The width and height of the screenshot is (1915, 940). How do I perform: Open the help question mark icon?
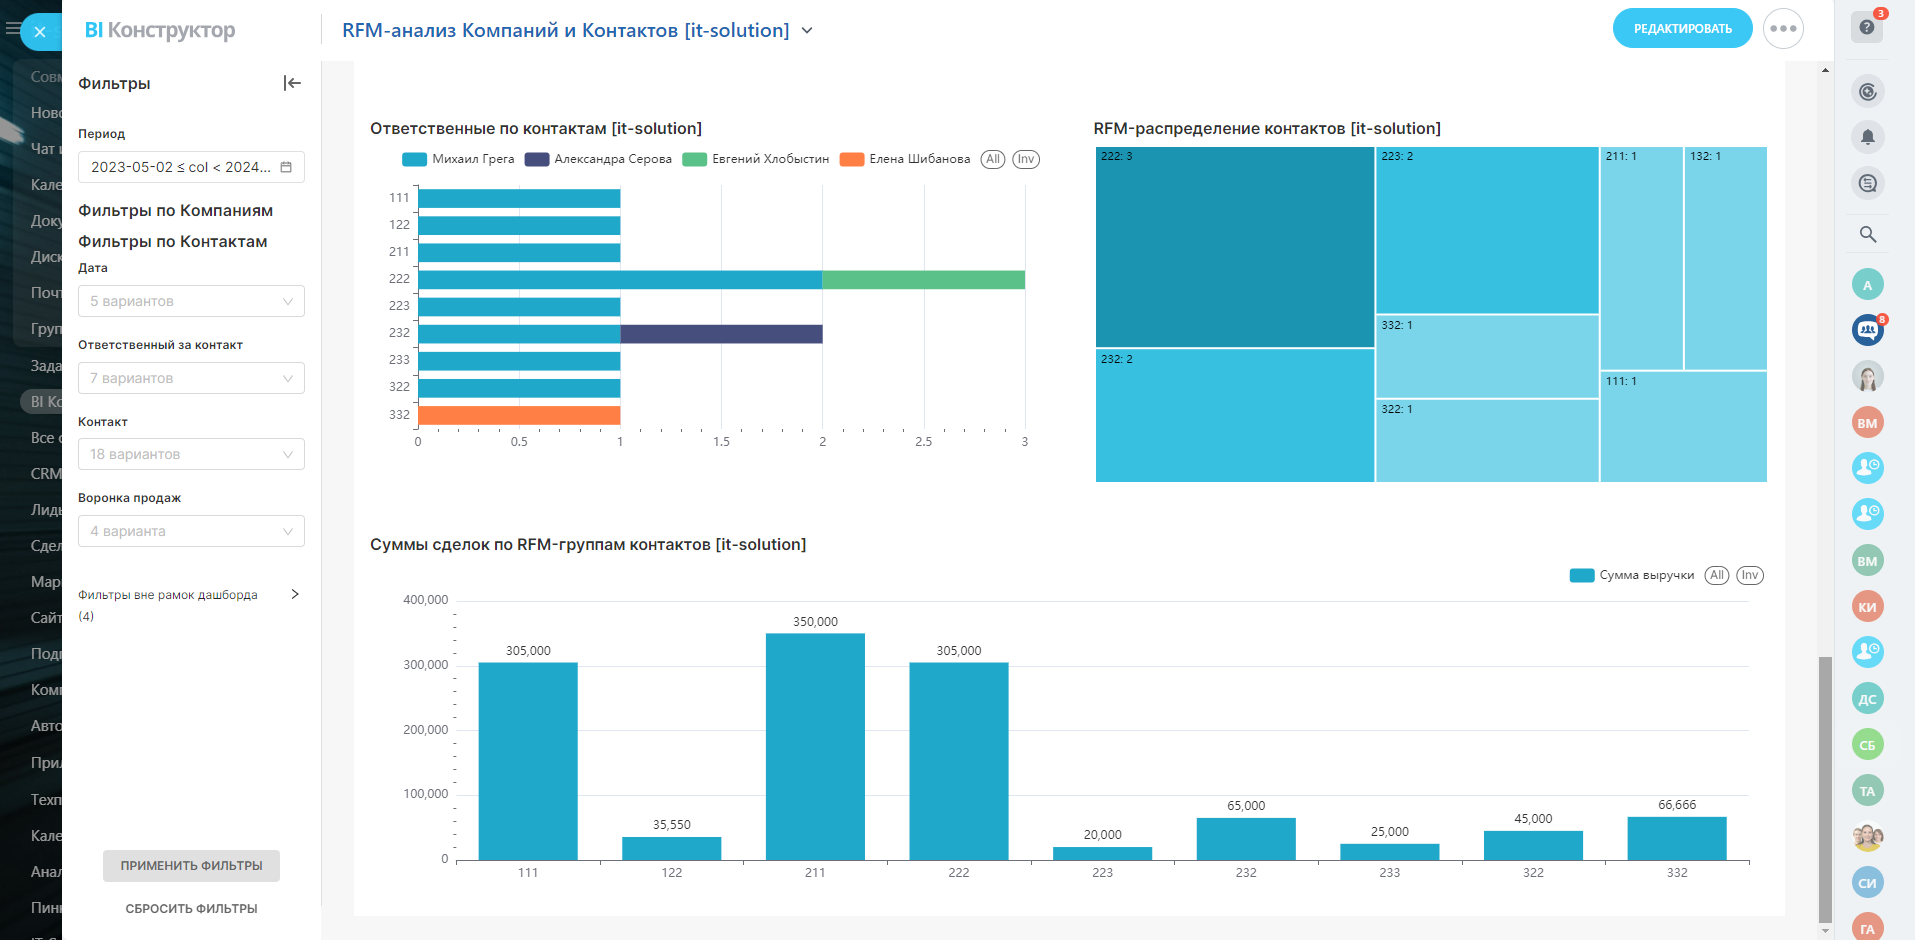click(1867, 27)
